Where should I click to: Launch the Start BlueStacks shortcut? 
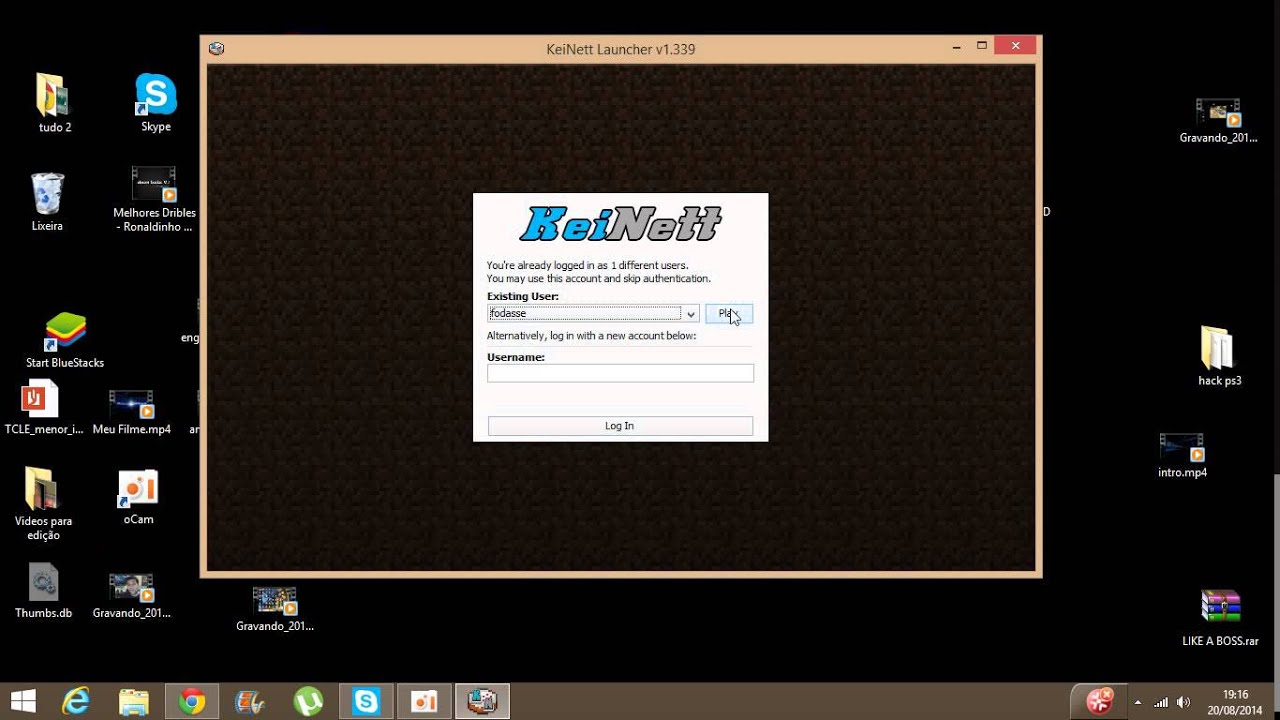tap(65, 332)
